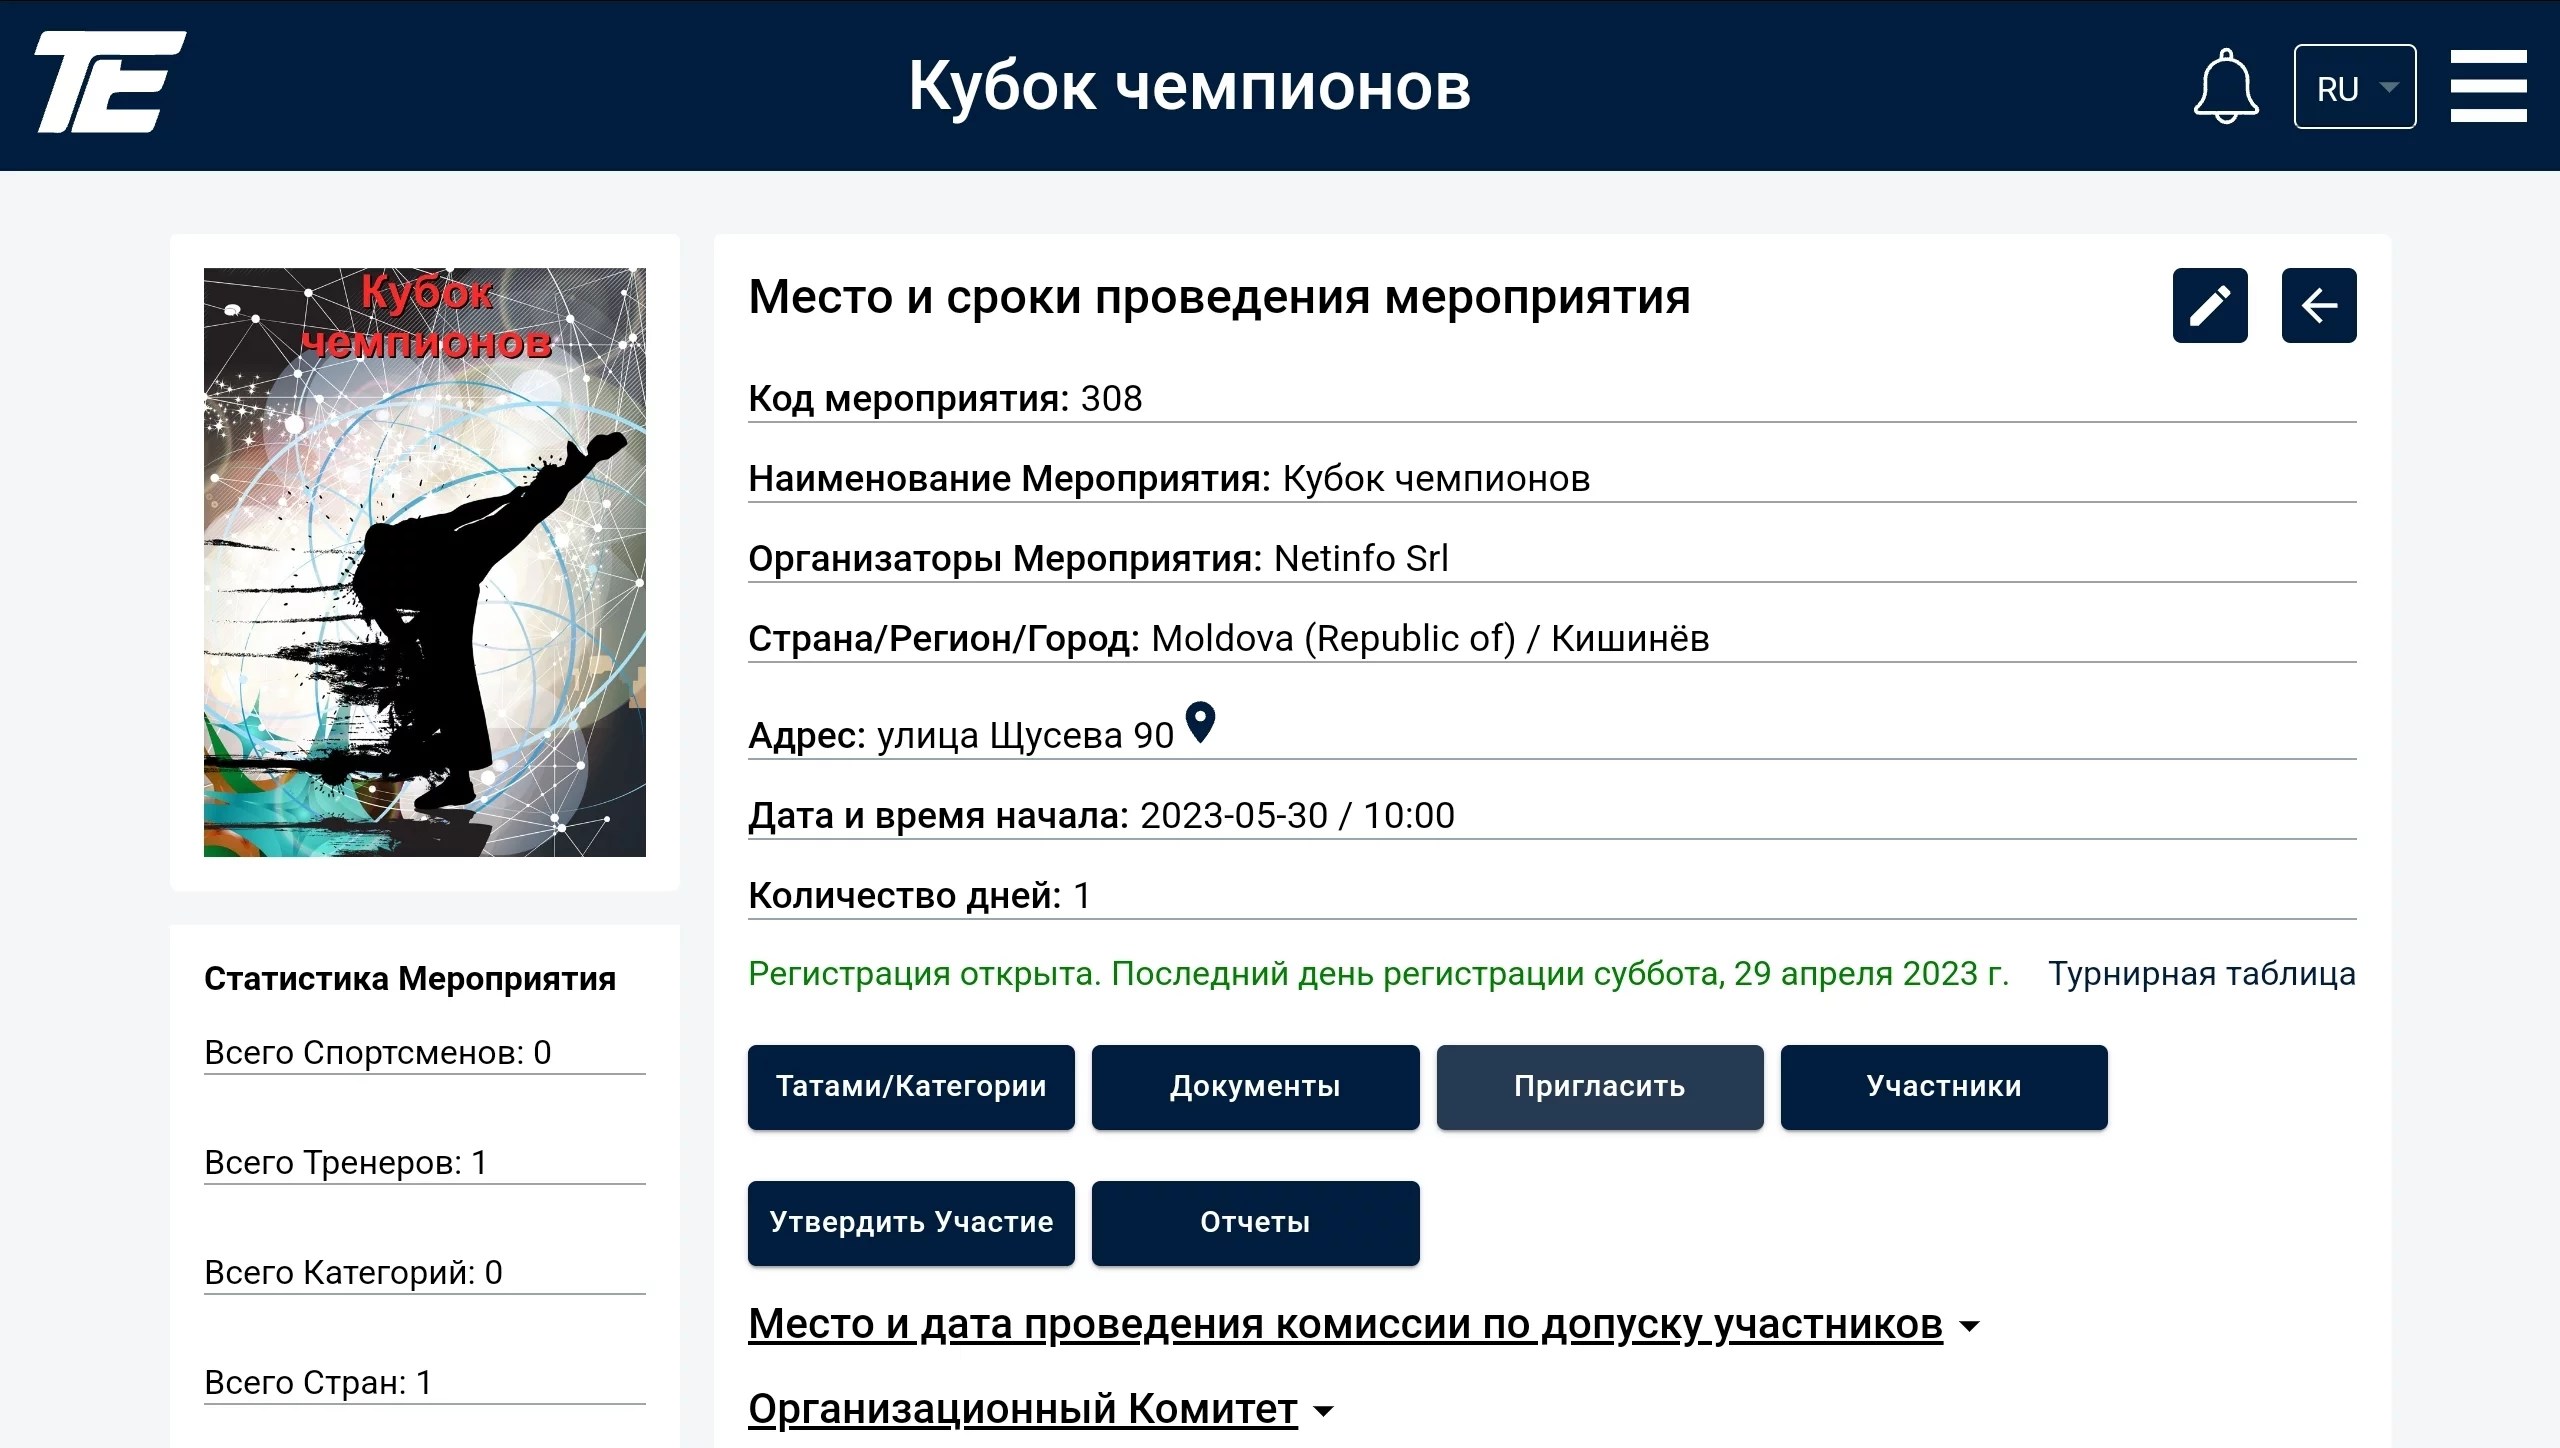The width and height of the screenshot is (2560, 1448).
Task: Open the RU language dropdown
Action: 2355,87
